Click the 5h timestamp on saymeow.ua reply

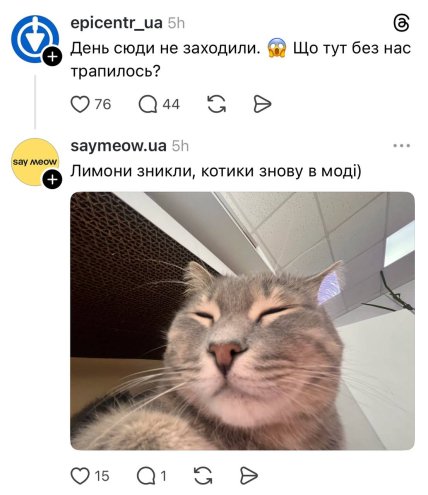coord(180,146)
